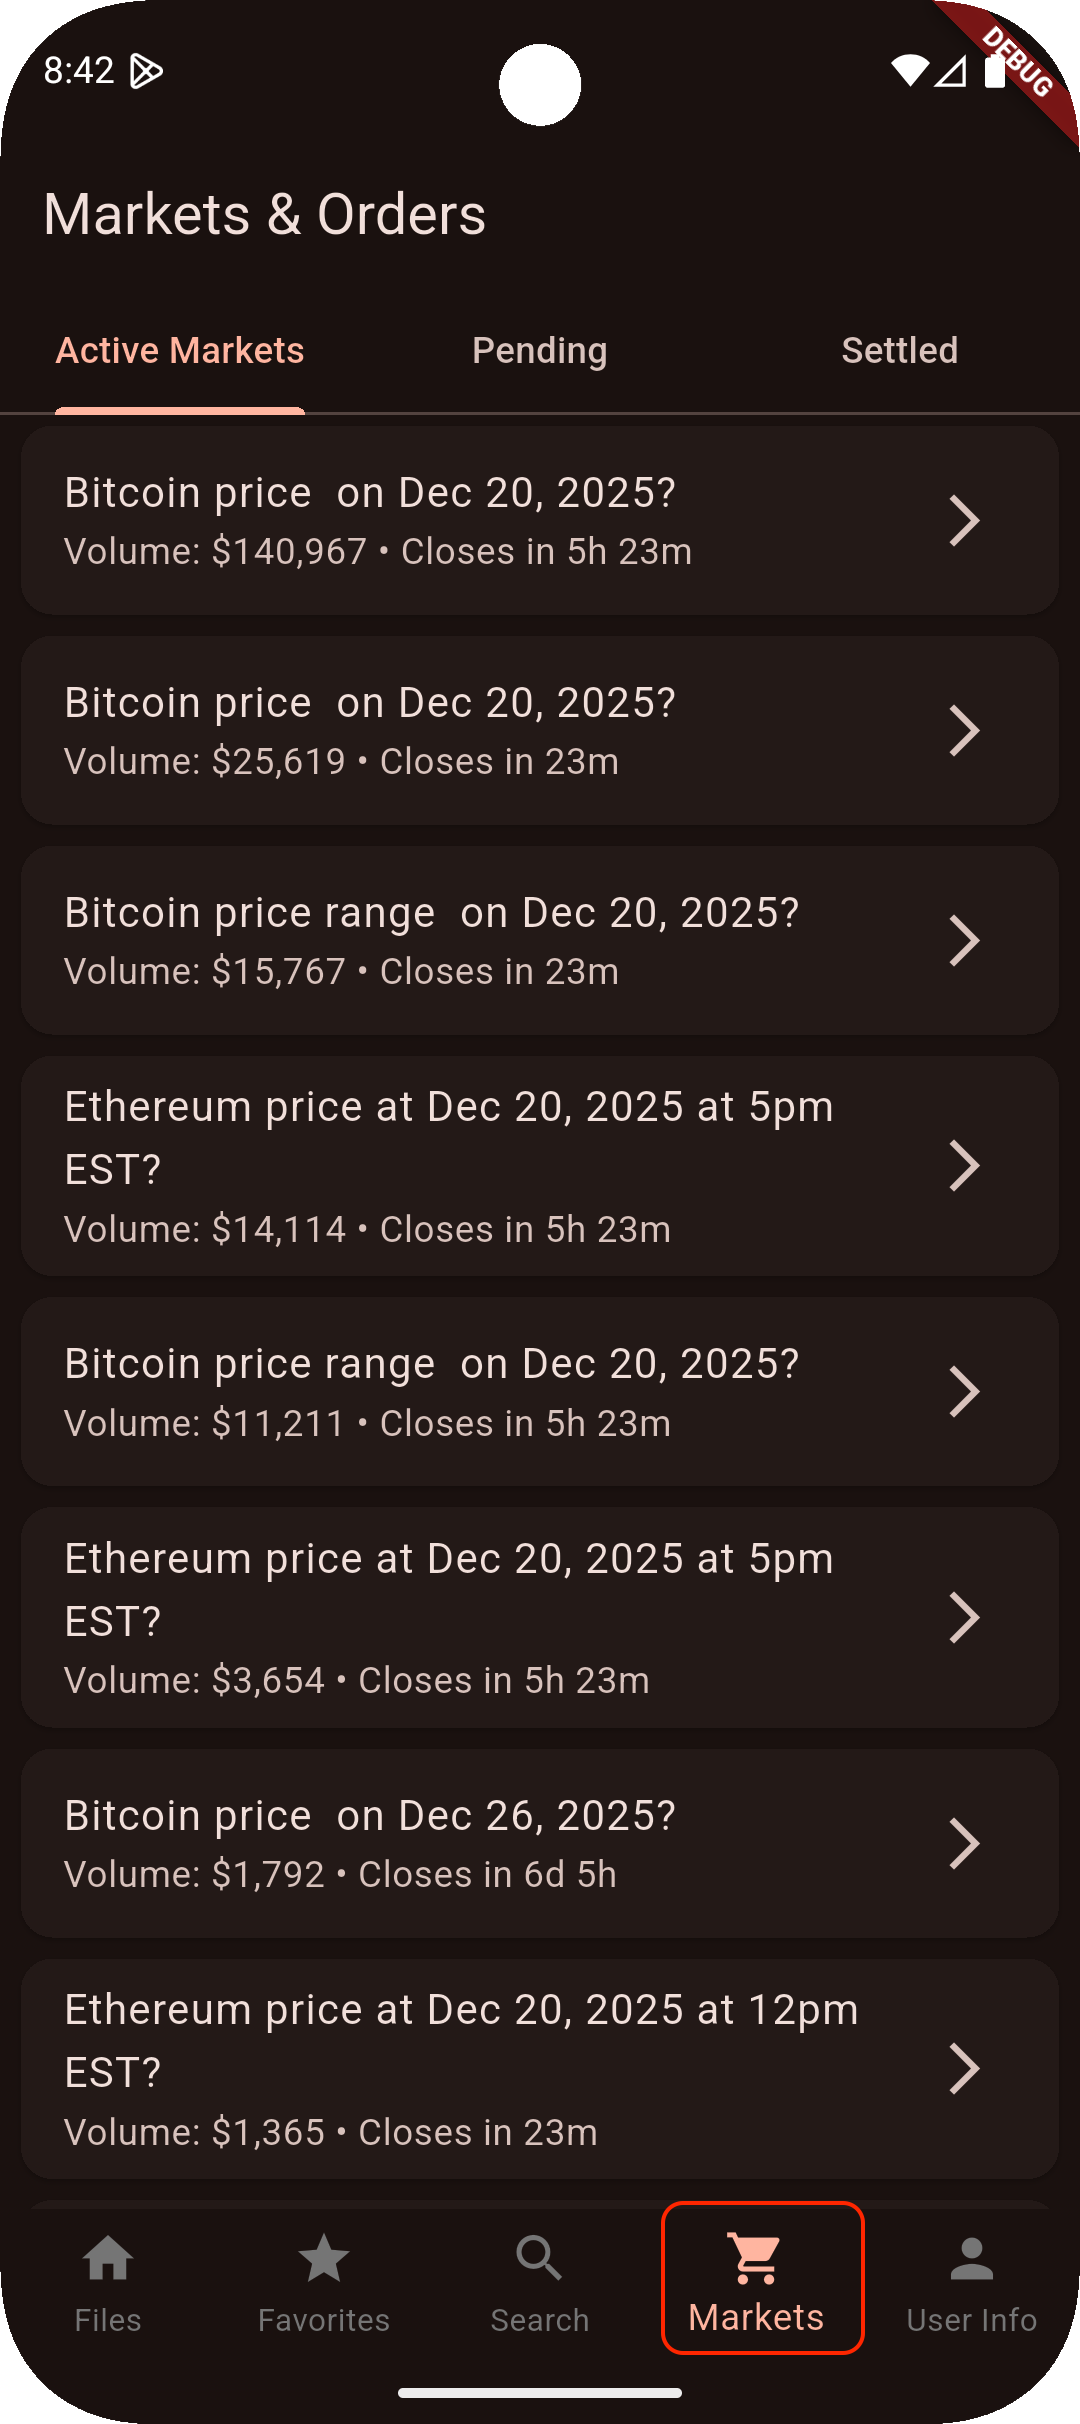Image resolution: width=1080 pixels, height=2424 pixels.
Task: Select the Markets cart icon
Action: coord(756,2260)
